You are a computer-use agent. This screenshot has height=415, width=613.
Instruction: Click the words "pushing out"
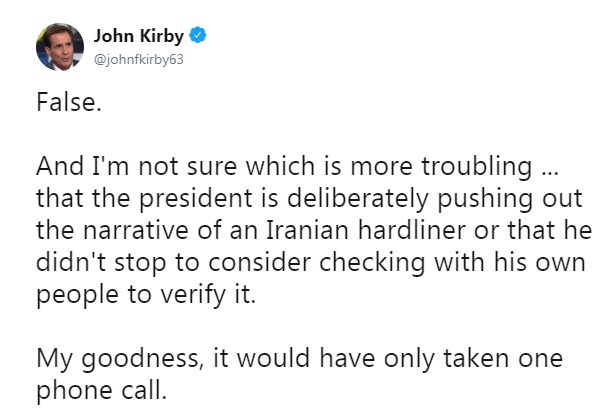click(509, 199)
